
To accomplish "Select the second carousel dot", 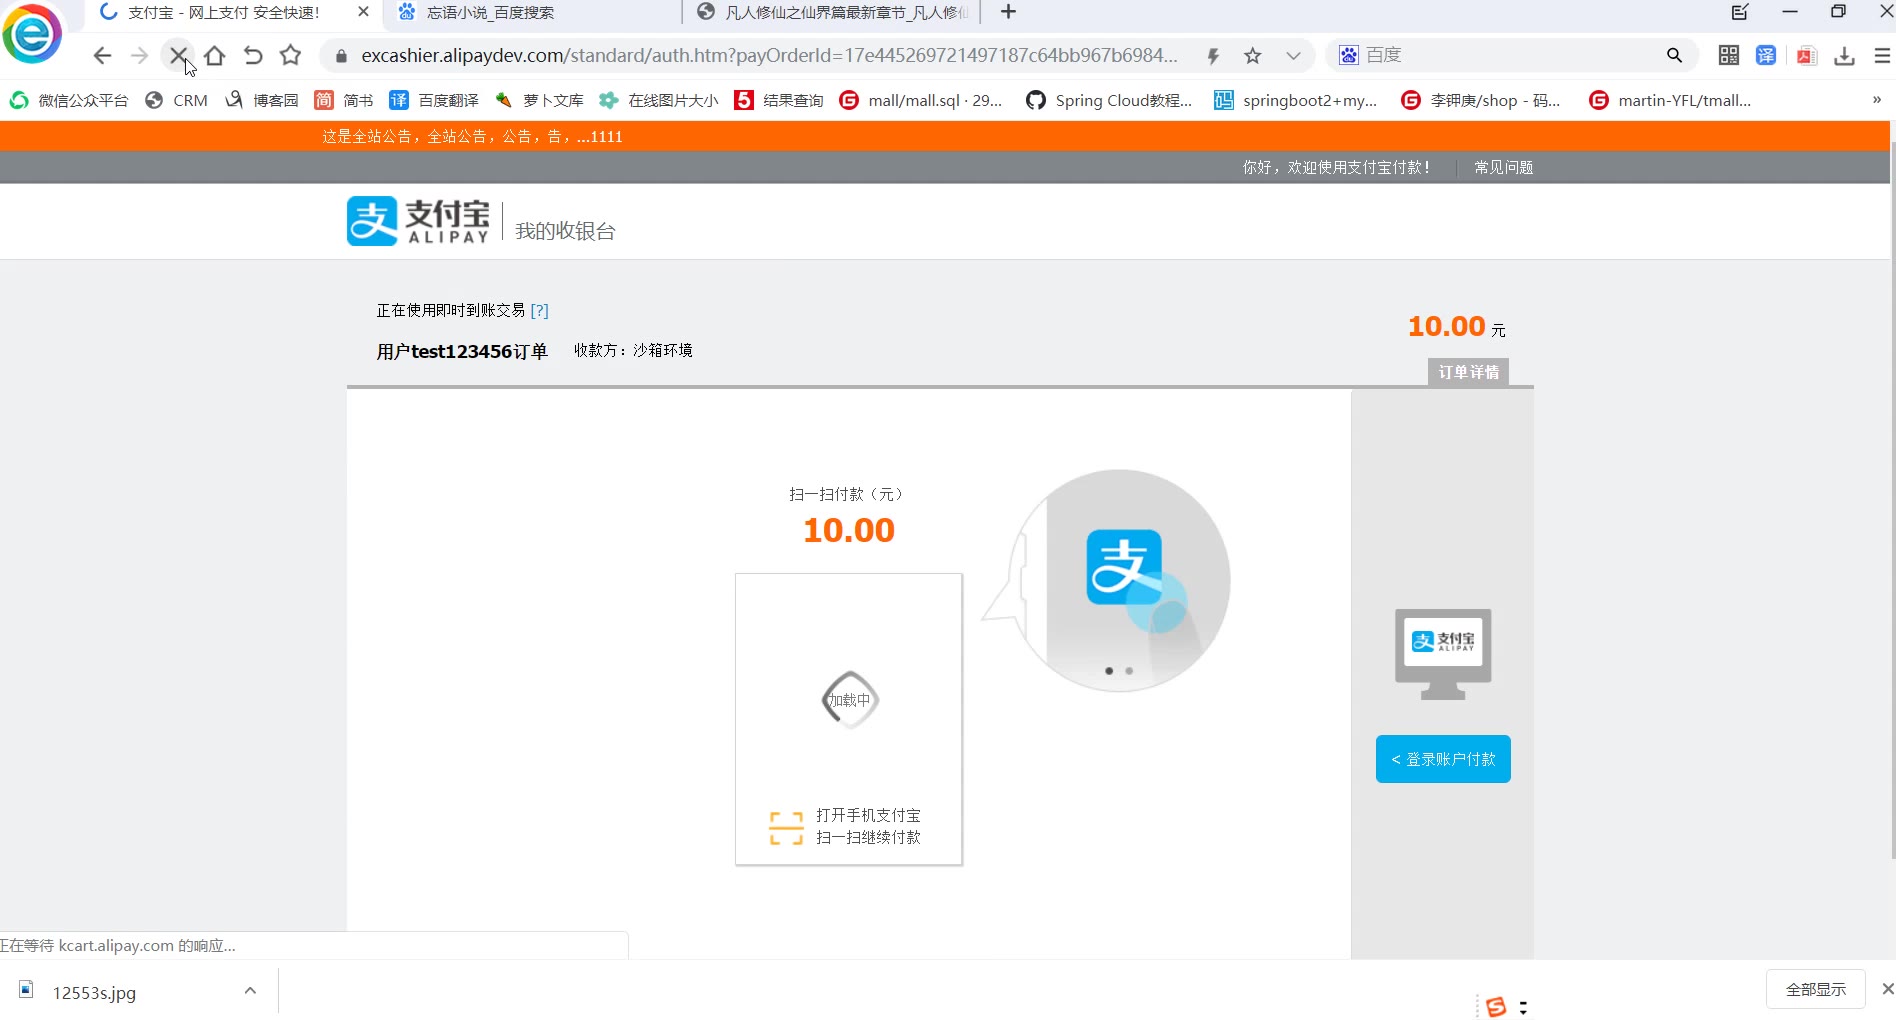I will click(1129, 671).
